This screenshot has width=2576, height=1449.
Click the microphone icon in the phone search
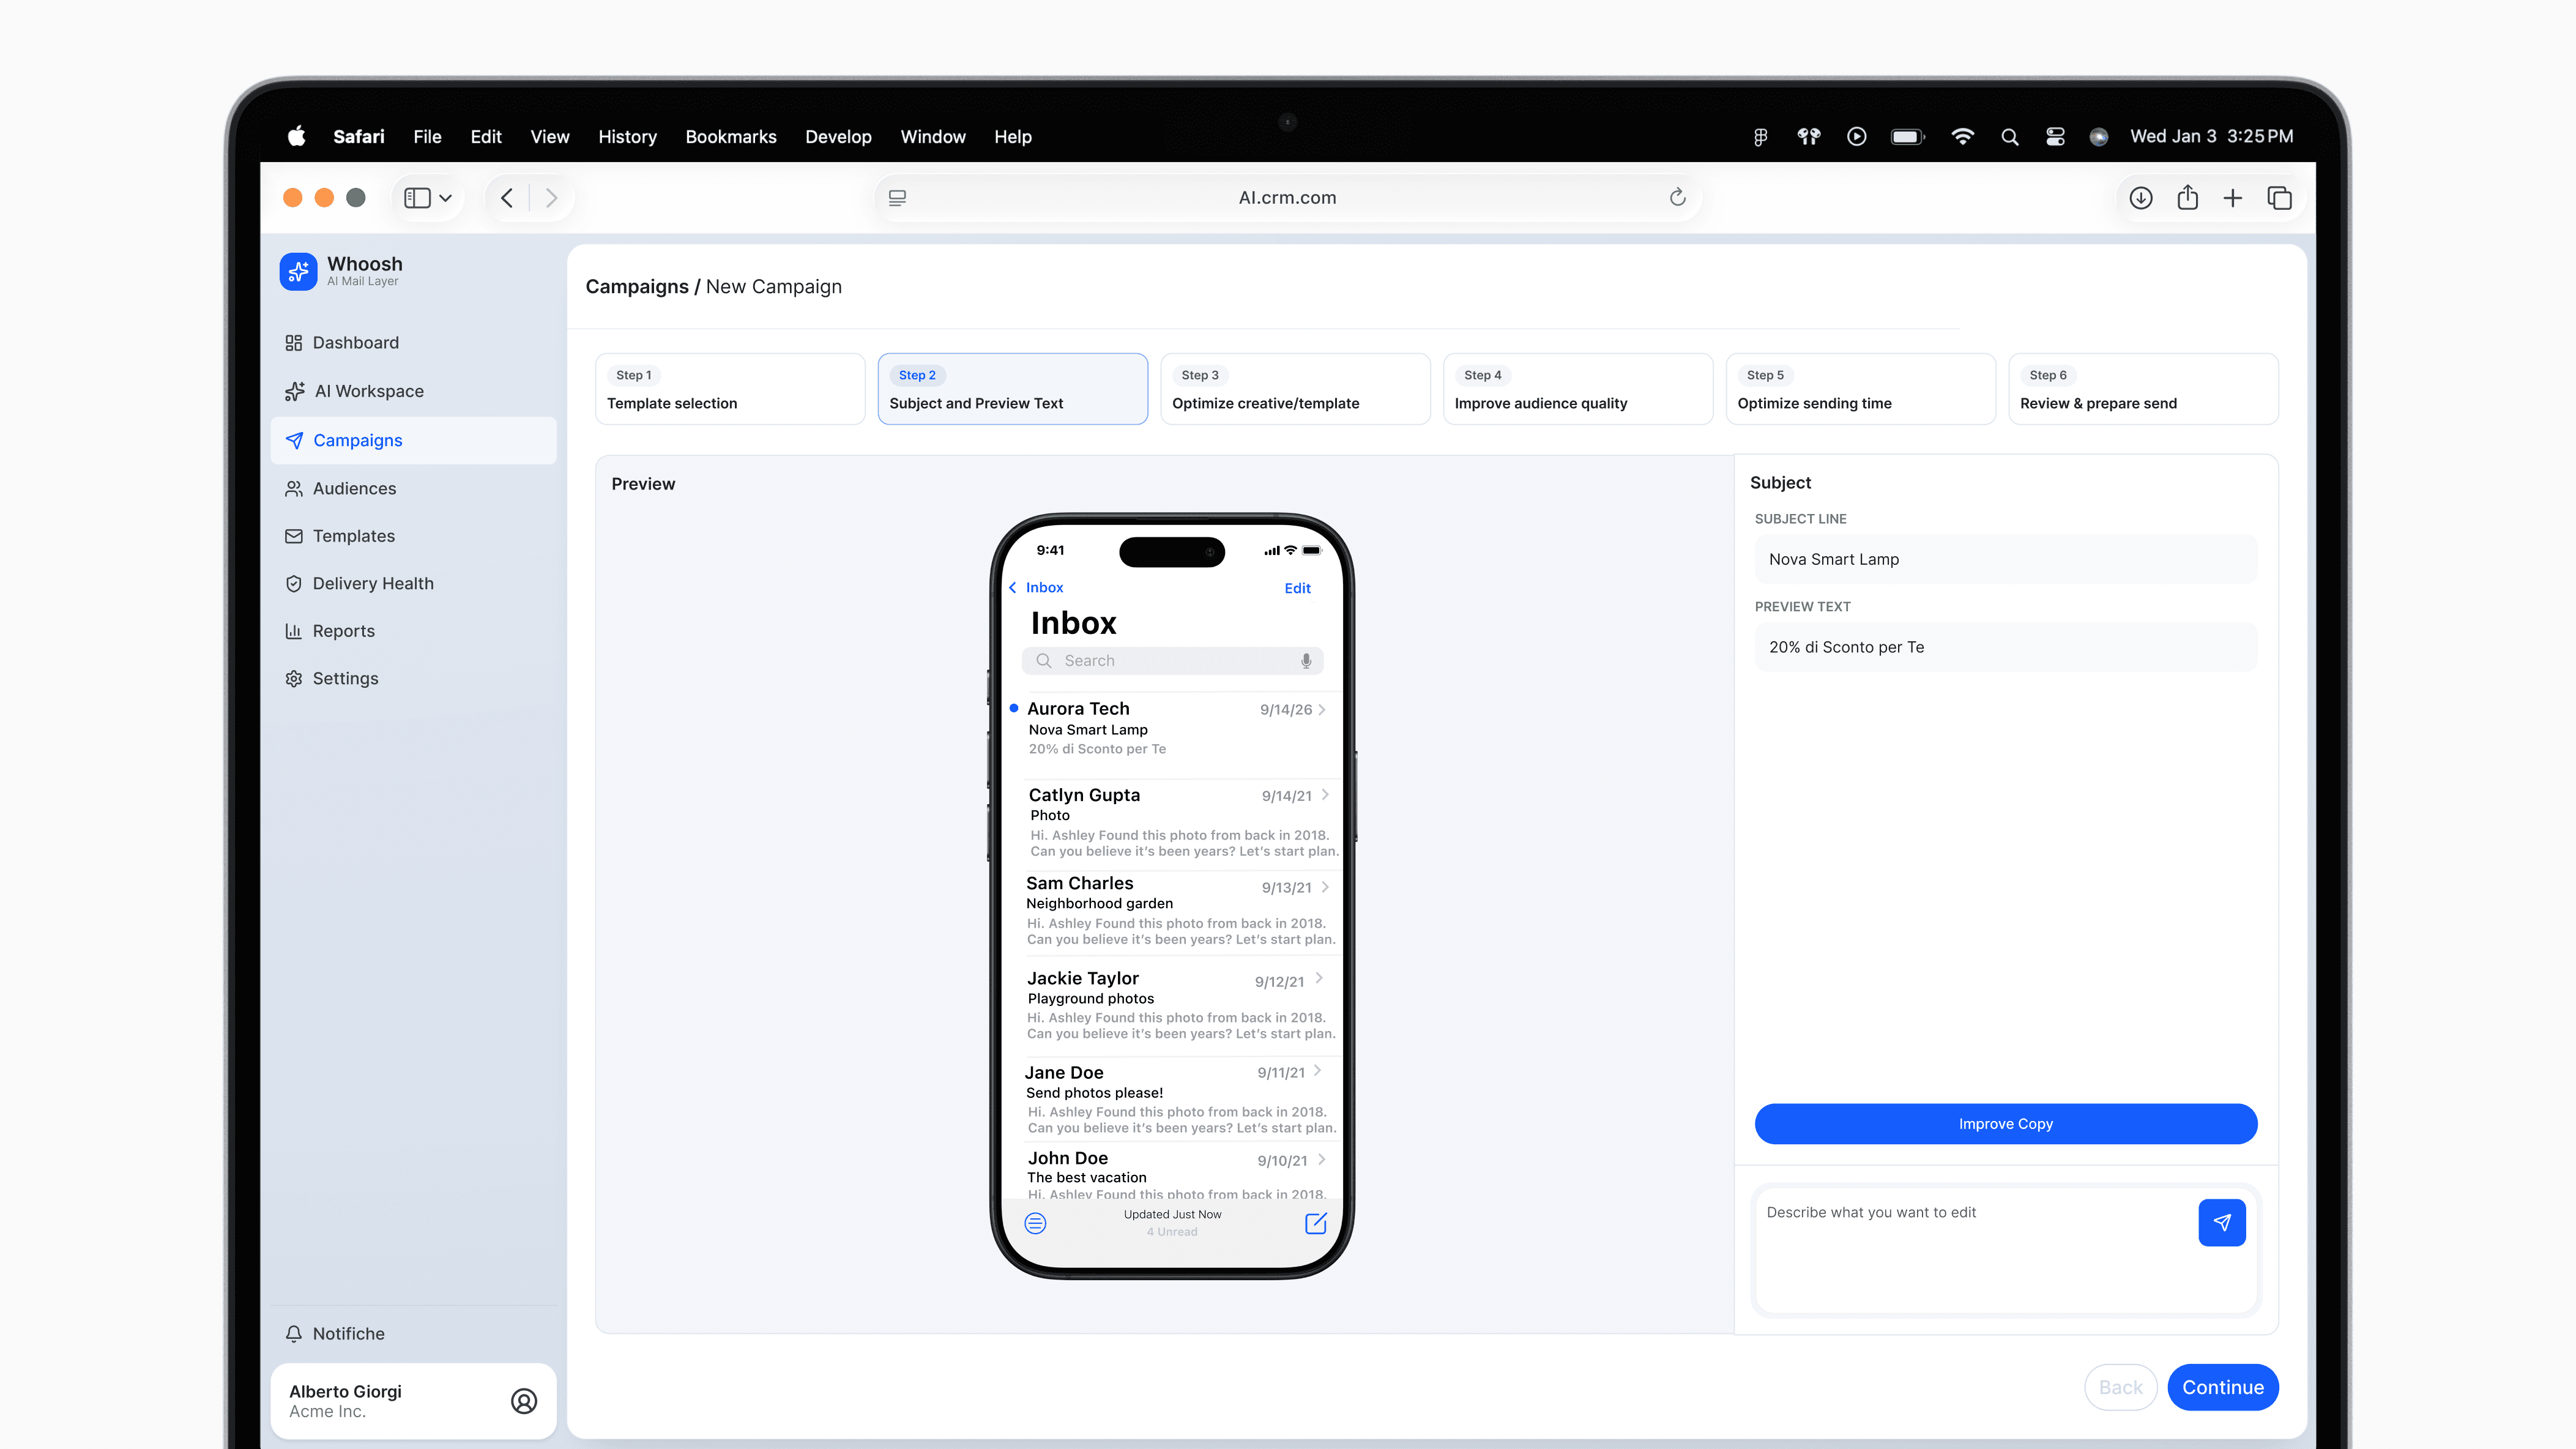click(1305, 661)
